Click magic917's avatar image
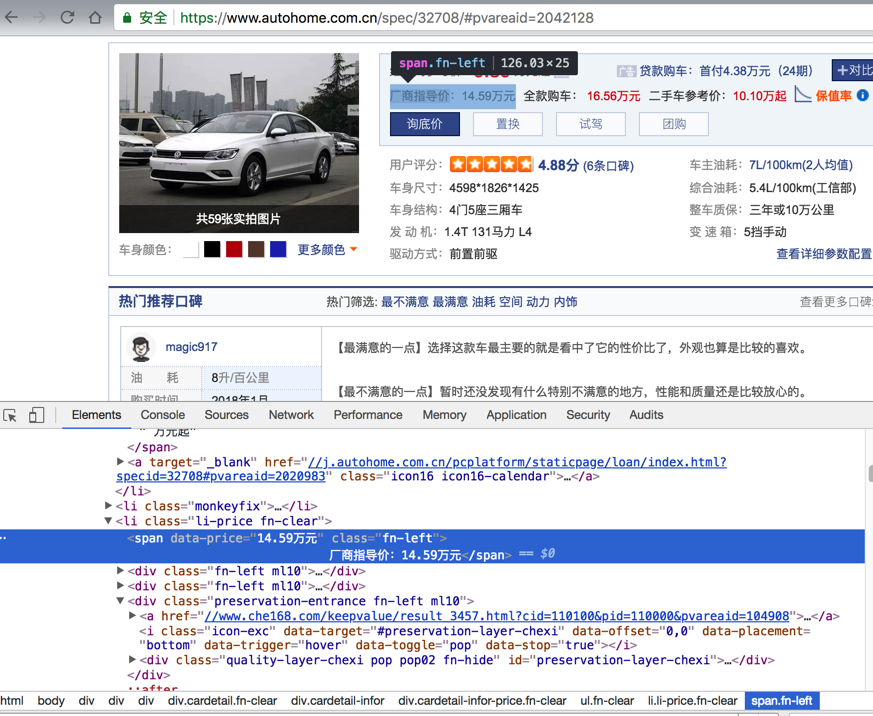The image size is (873, 716). point(141,348)
